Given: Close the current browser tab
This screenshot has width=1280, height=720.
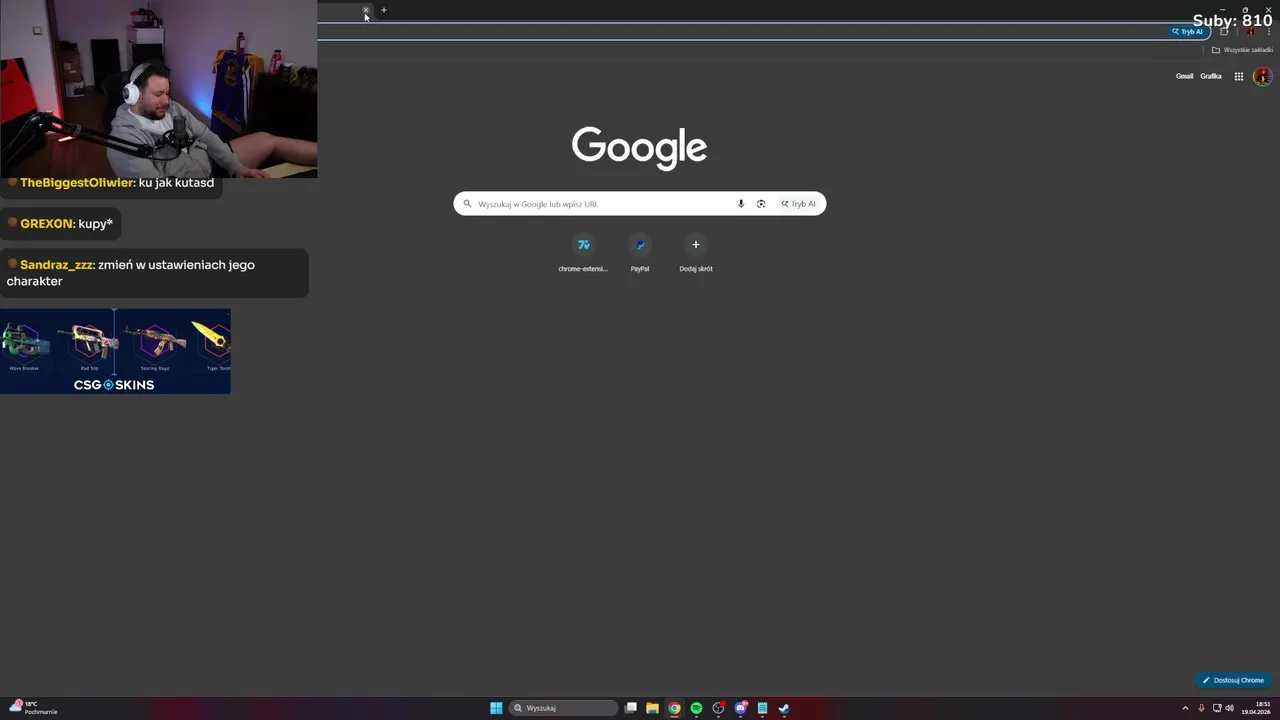Looking at the screenshot, I should (x=366, y=10).
